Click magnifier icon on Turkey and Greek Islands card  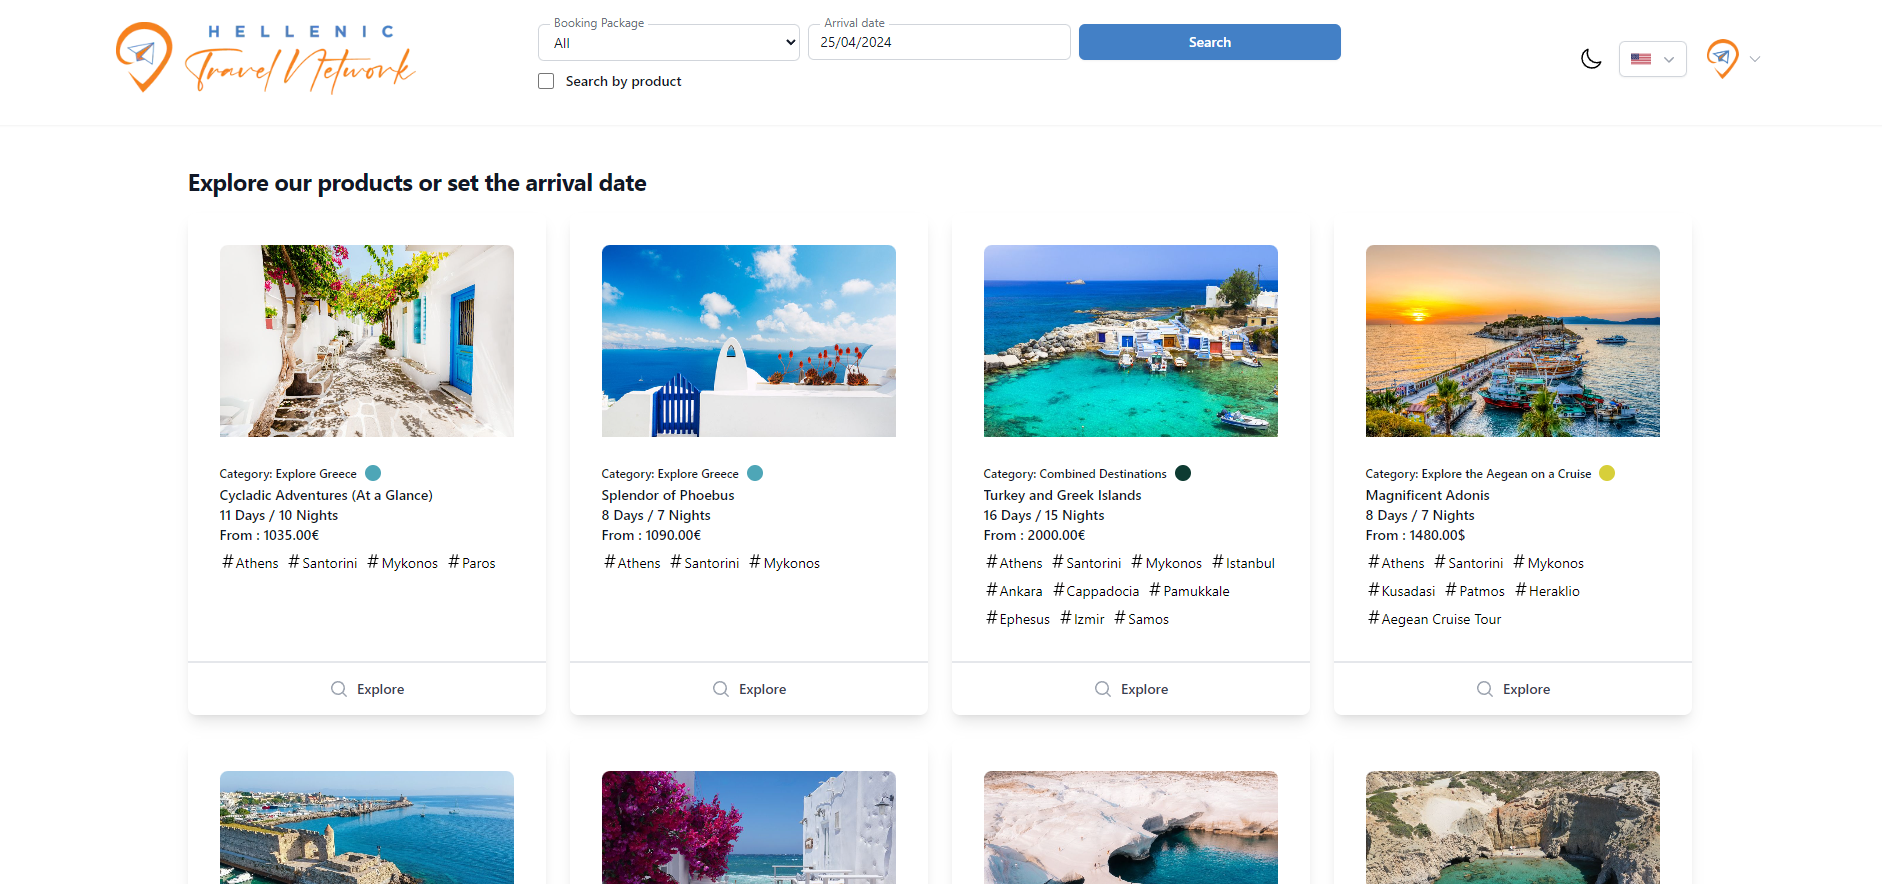pos(1103,689)
